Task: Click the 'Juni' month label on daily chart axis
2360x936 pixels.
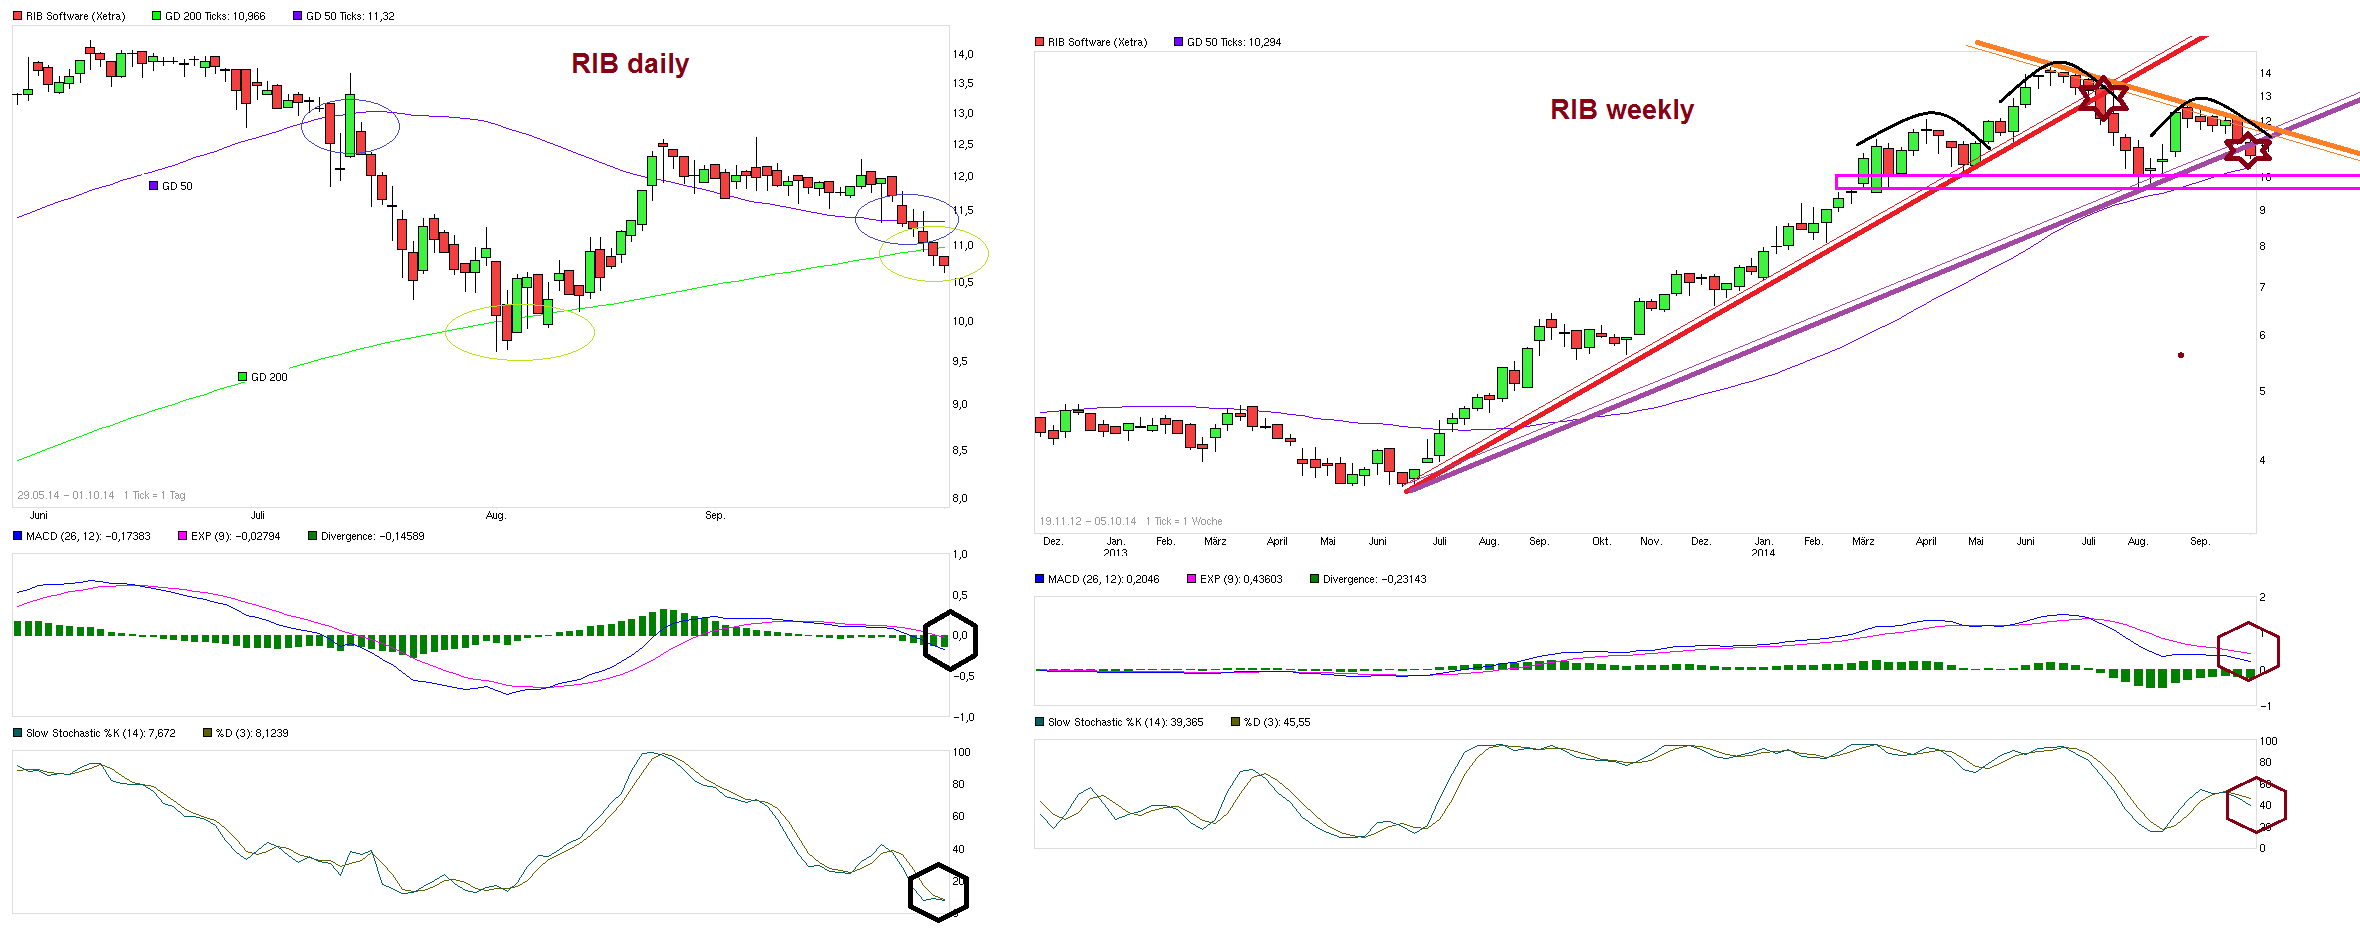Action: coord(39,515)
